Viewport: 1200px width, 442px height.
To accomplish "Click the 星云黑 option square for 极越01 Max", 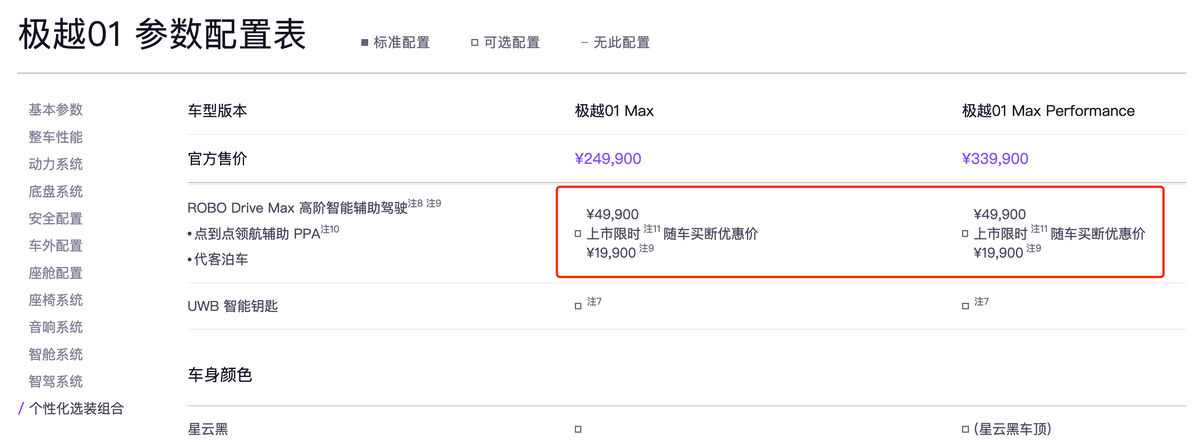I will click(578, 430).
